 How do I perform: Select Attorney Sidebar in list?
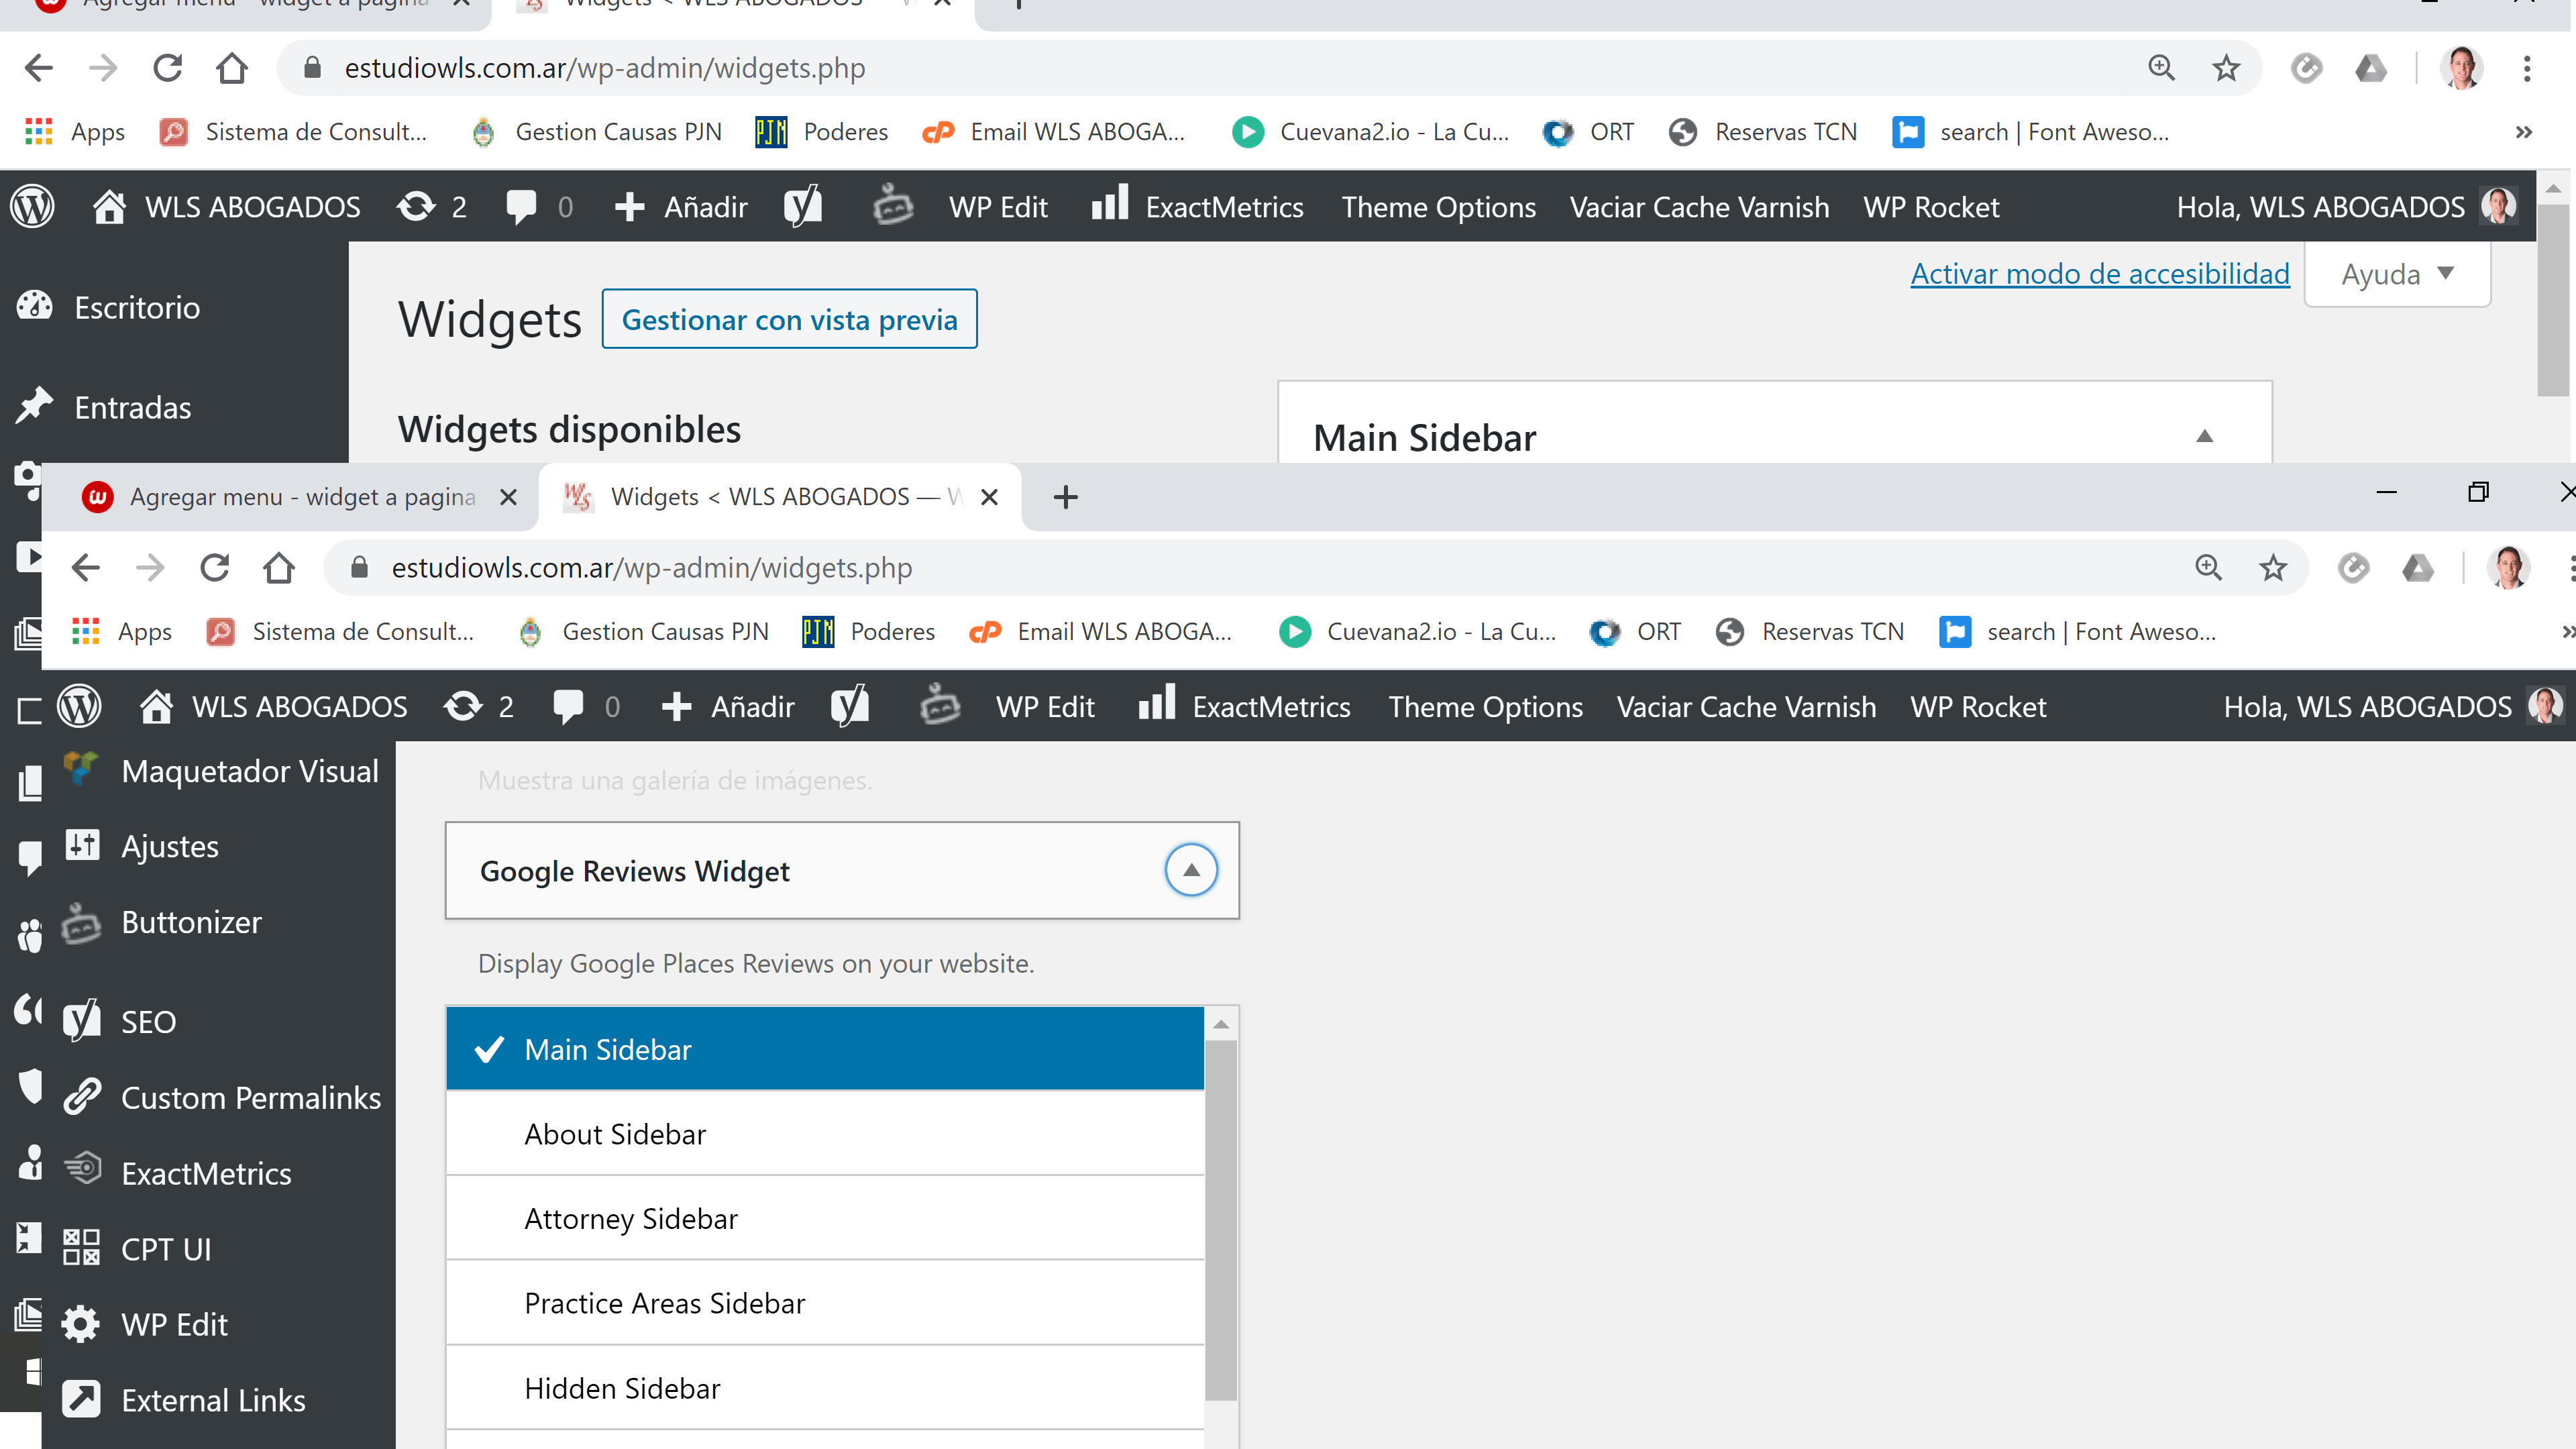tap(825, 1219)
